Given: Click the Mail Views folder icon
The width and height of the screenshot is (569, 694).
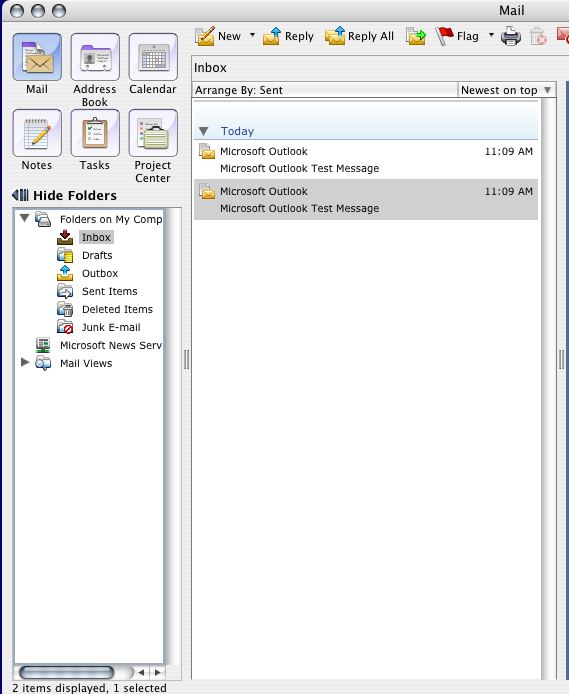Looking at the screenshot, I should (x=43, y=363).
